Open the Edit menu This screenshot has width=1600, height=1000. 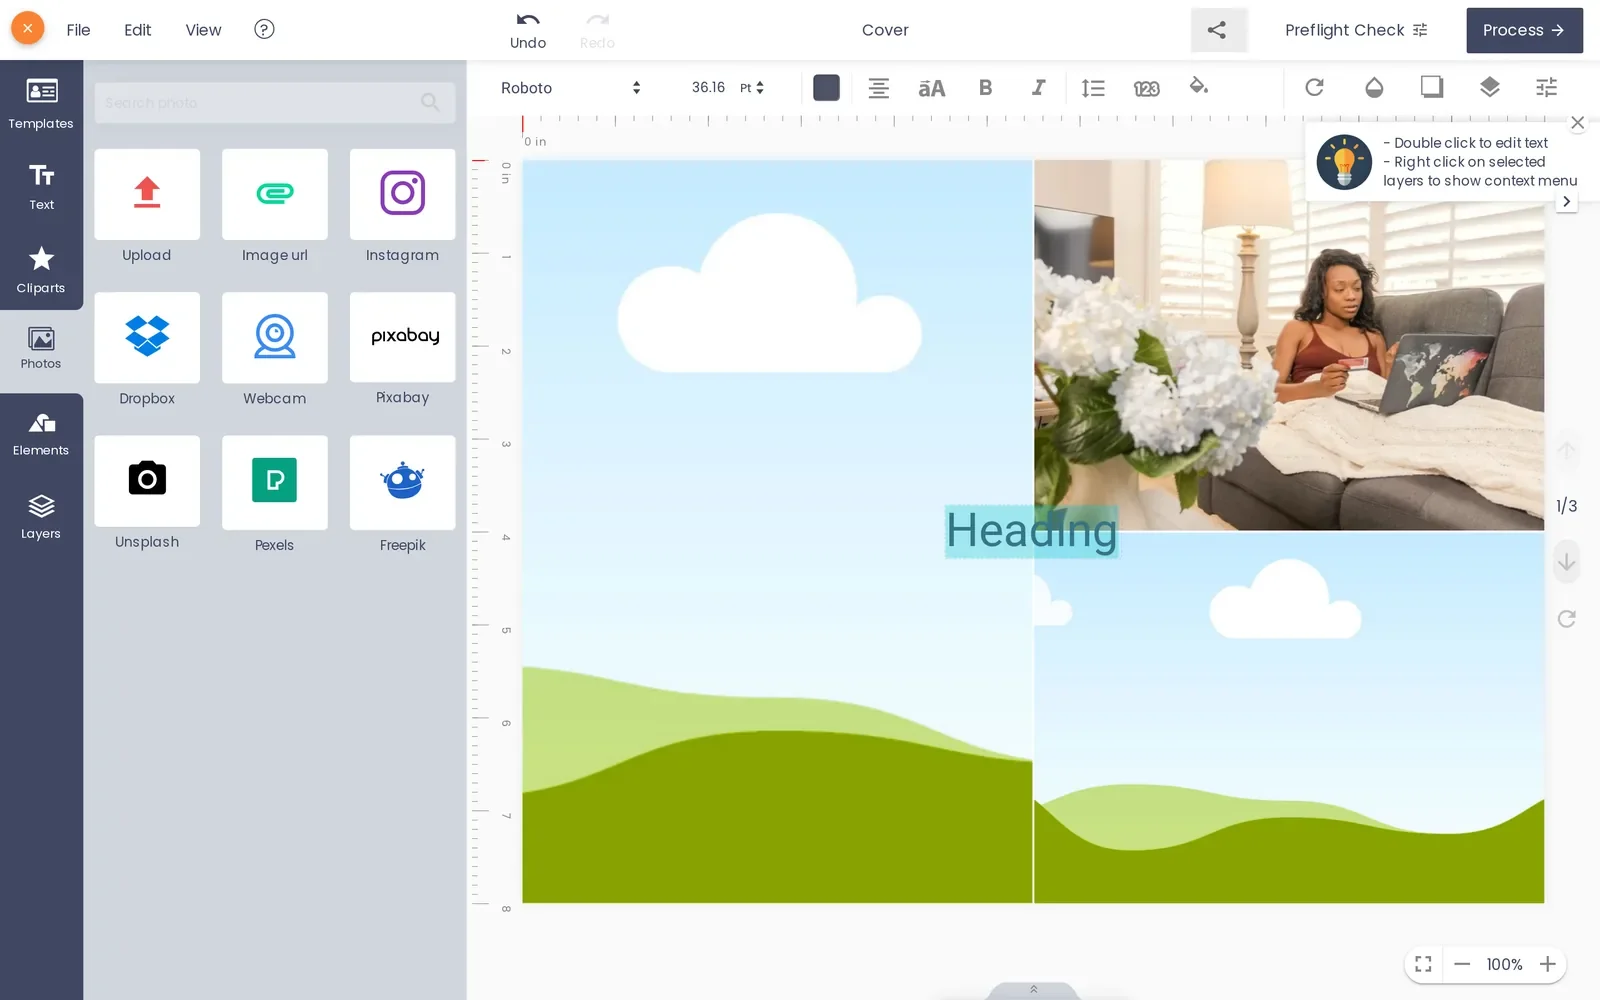pos(137,30)
